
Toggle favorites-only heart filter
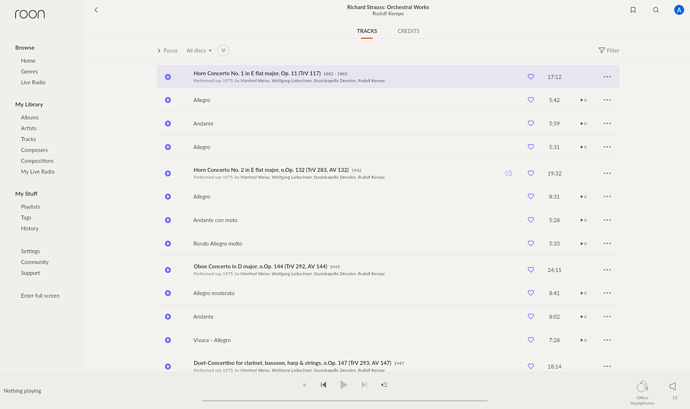pyautogui.click(x=223, y=51)
